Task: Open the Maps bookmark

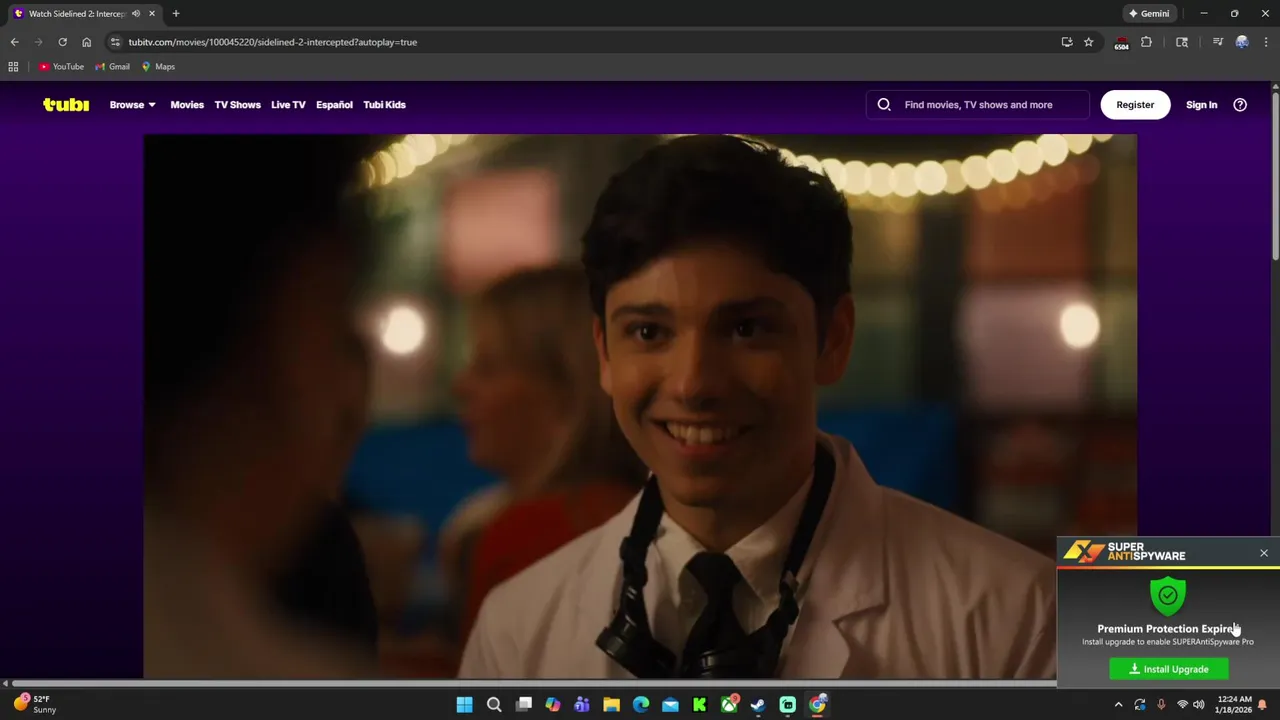Action: (158, 66)
